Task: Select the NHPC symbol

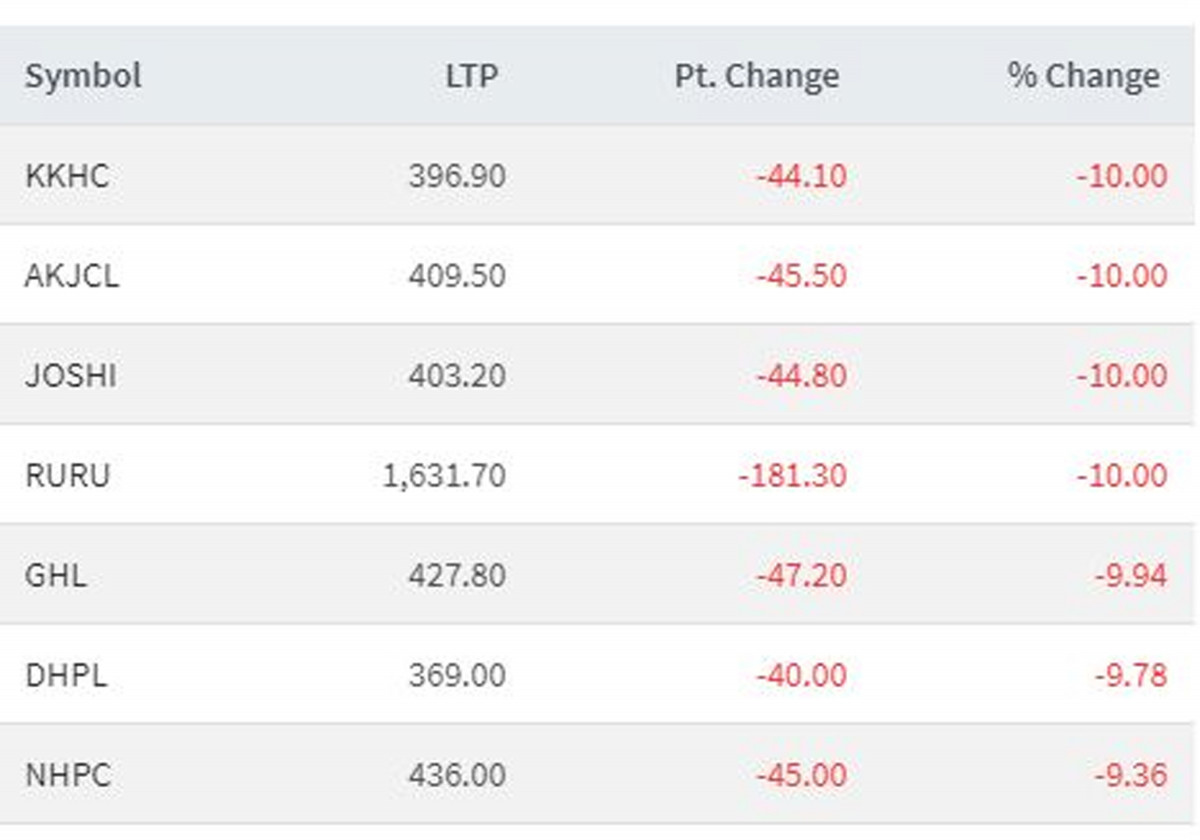Action: 67,776
